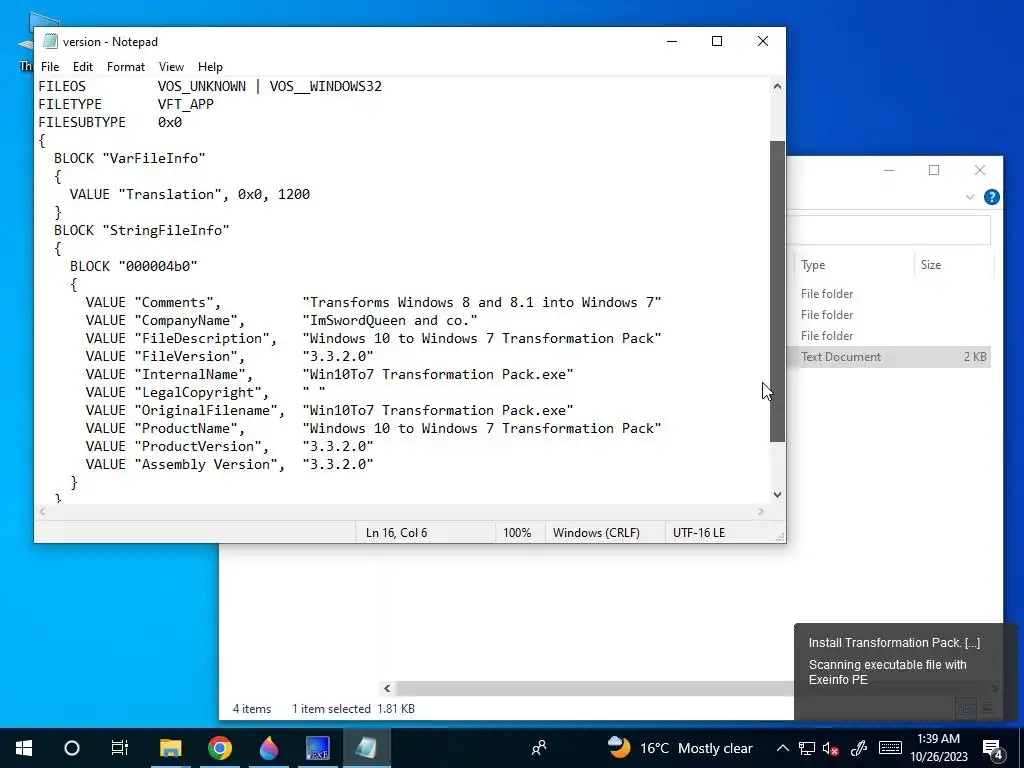Open the Help menu in Notepad

coord(210,67)
